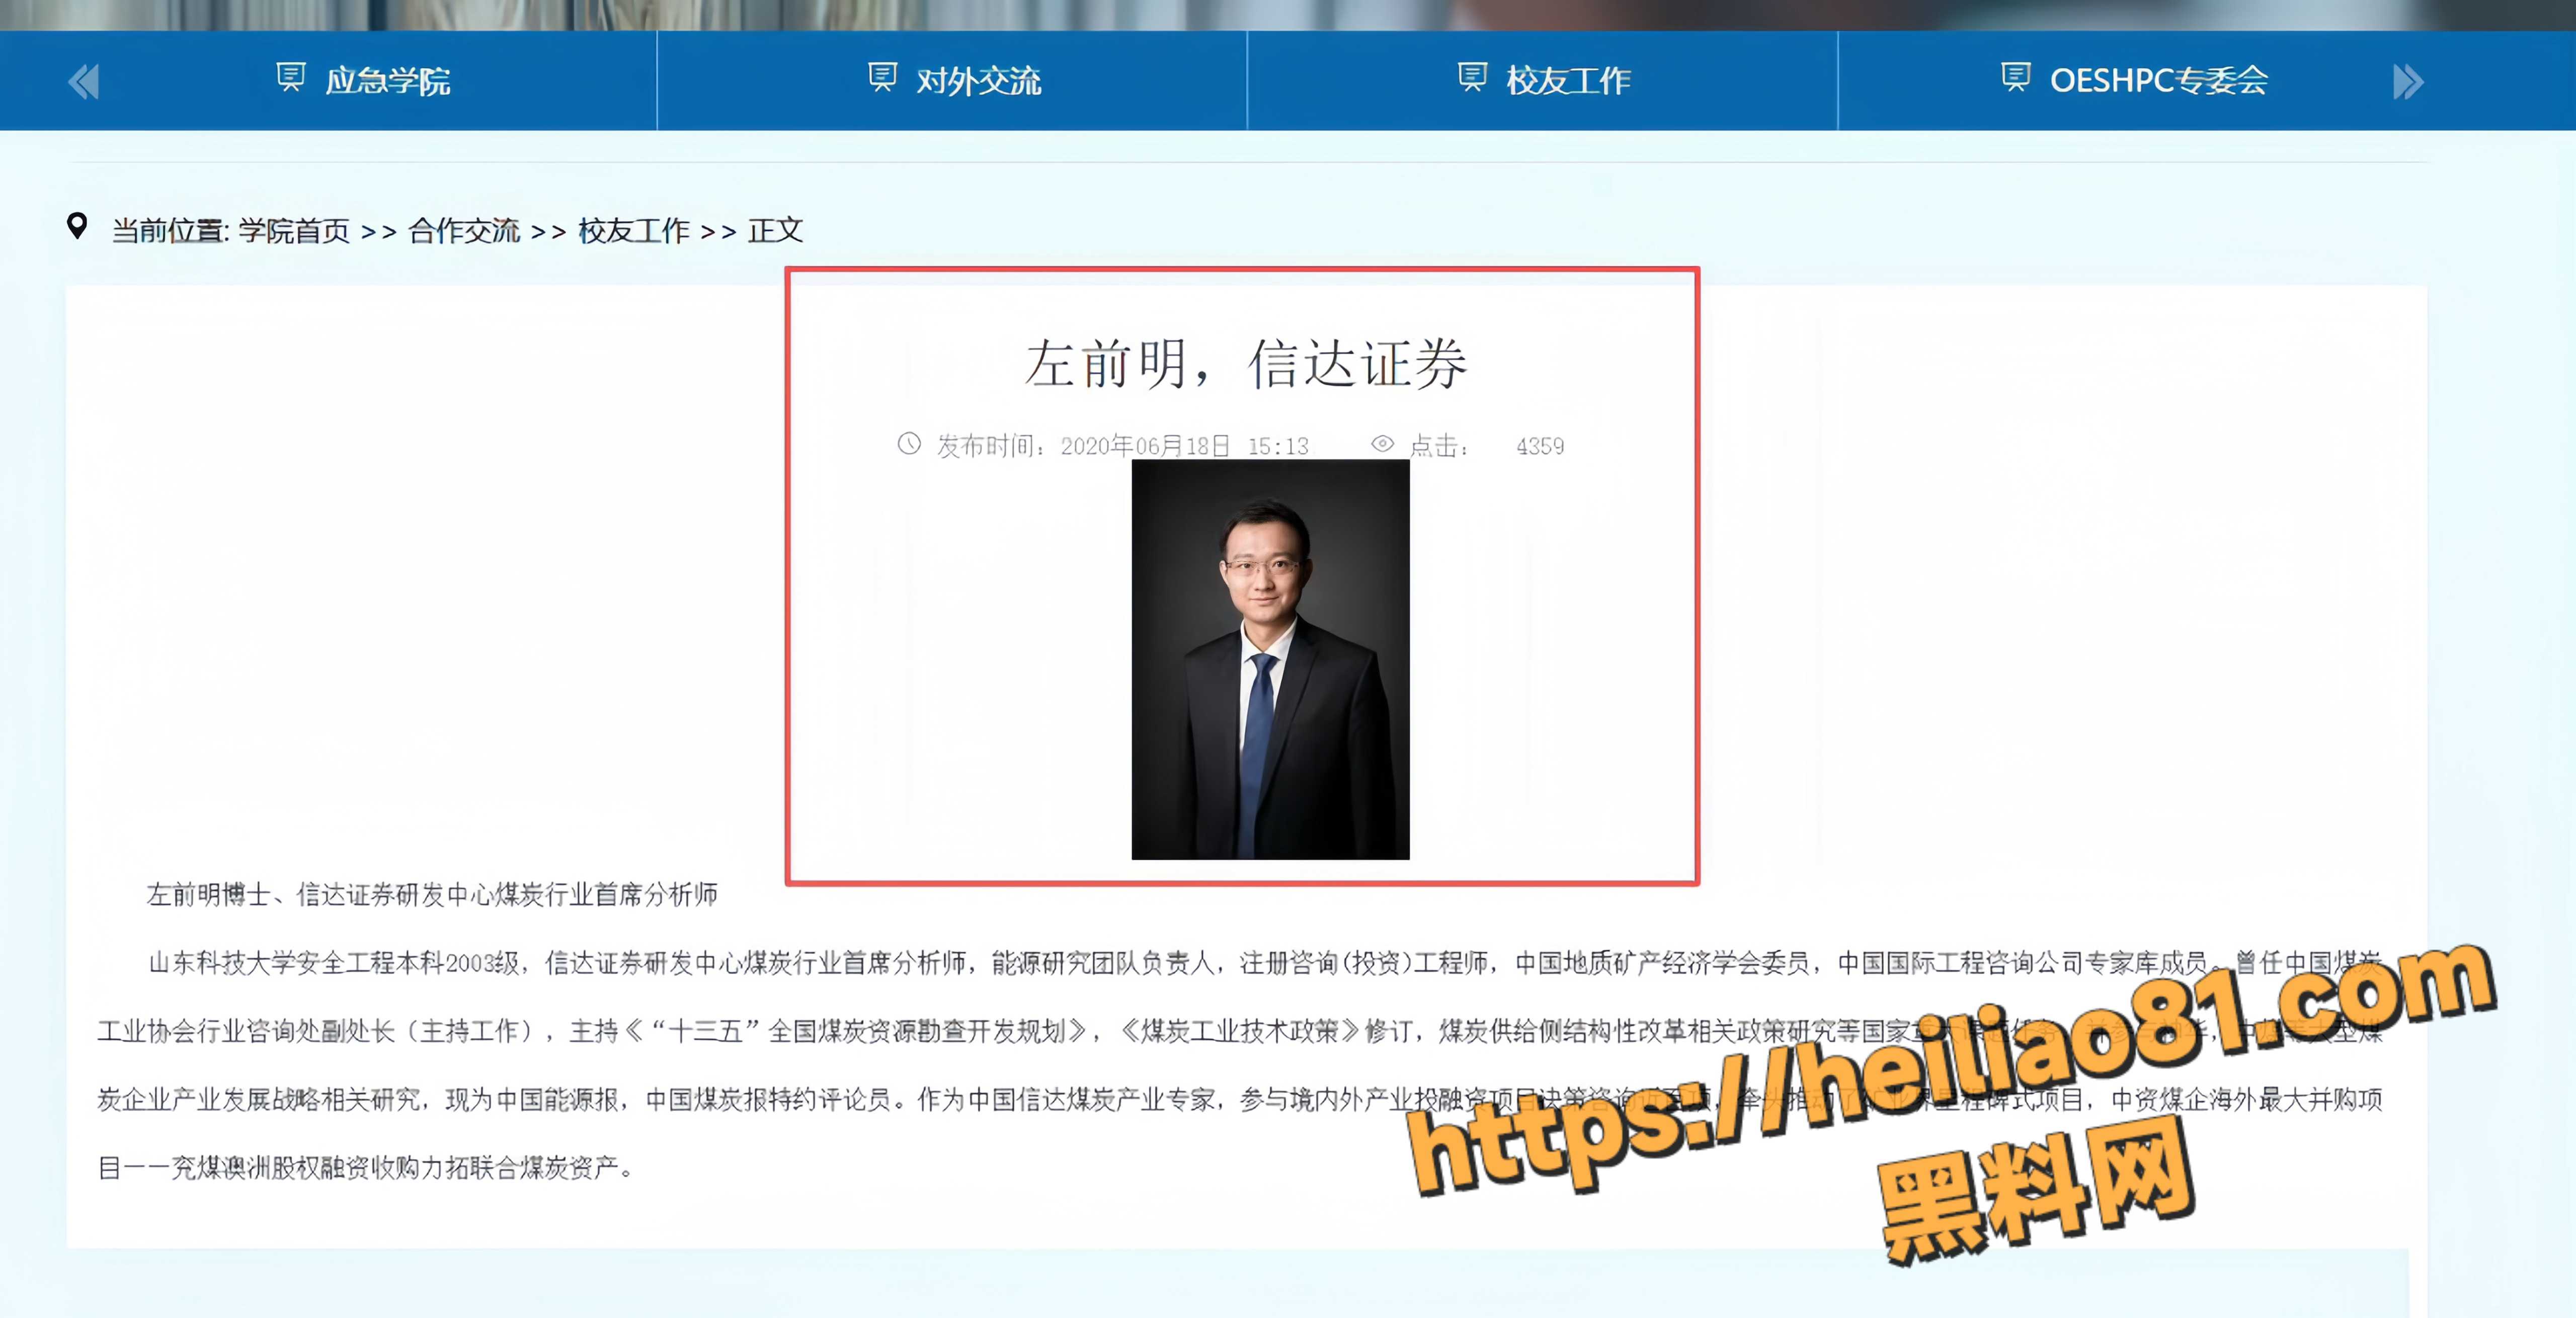The width and height of the screenshot is (2576, 1318).
Task: Click the view count 4359
Action: point(1540,446)
